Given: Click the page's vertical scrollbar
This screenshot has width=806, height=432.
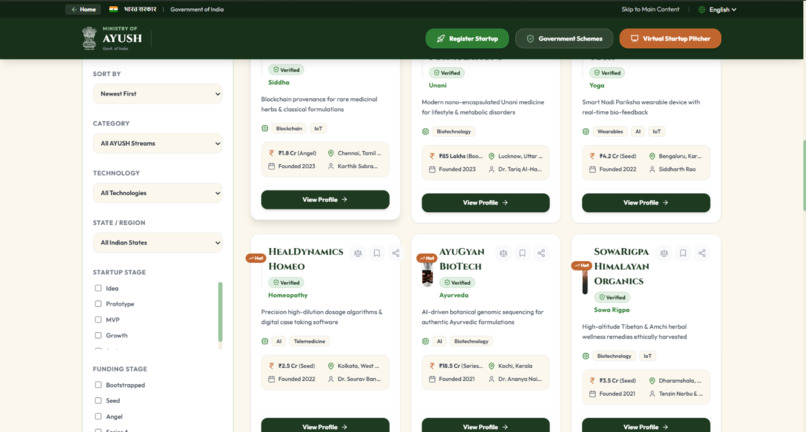Looking at the screenshot, I should click(803, 175).
